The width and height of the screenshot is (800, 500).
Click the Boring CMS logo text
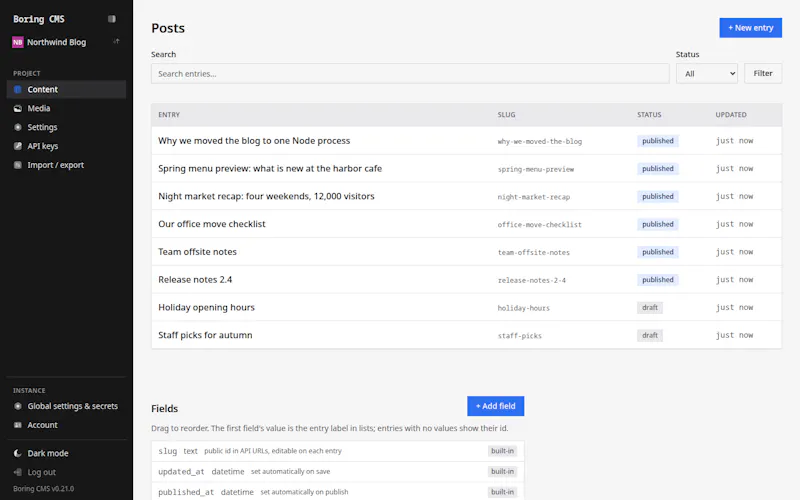click(x=39, y=19)
